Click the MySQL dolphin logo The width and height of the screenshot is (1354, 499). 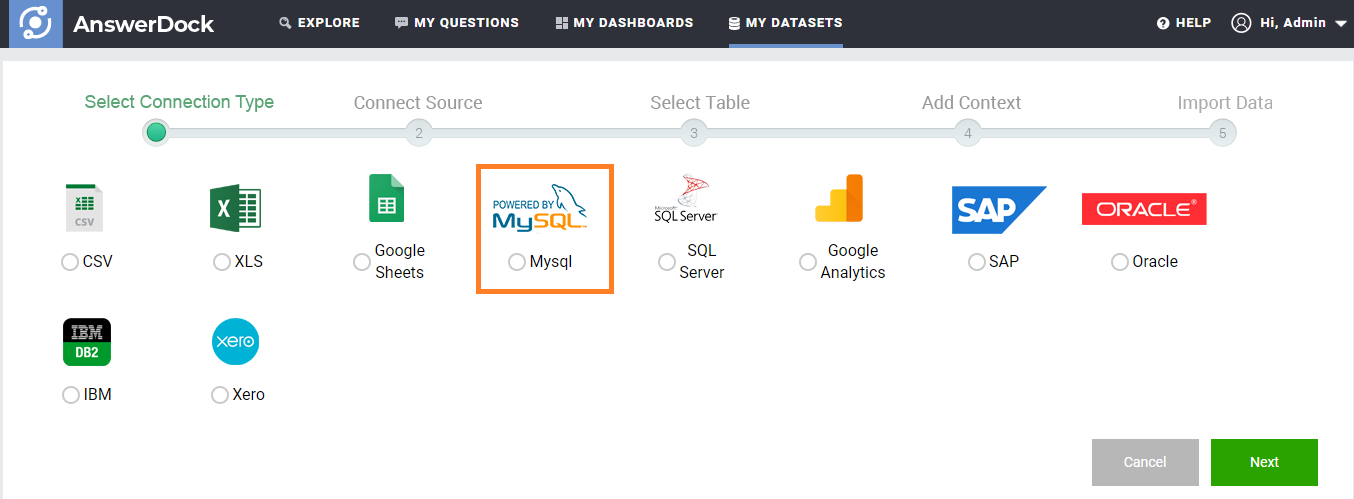[540, 207]
